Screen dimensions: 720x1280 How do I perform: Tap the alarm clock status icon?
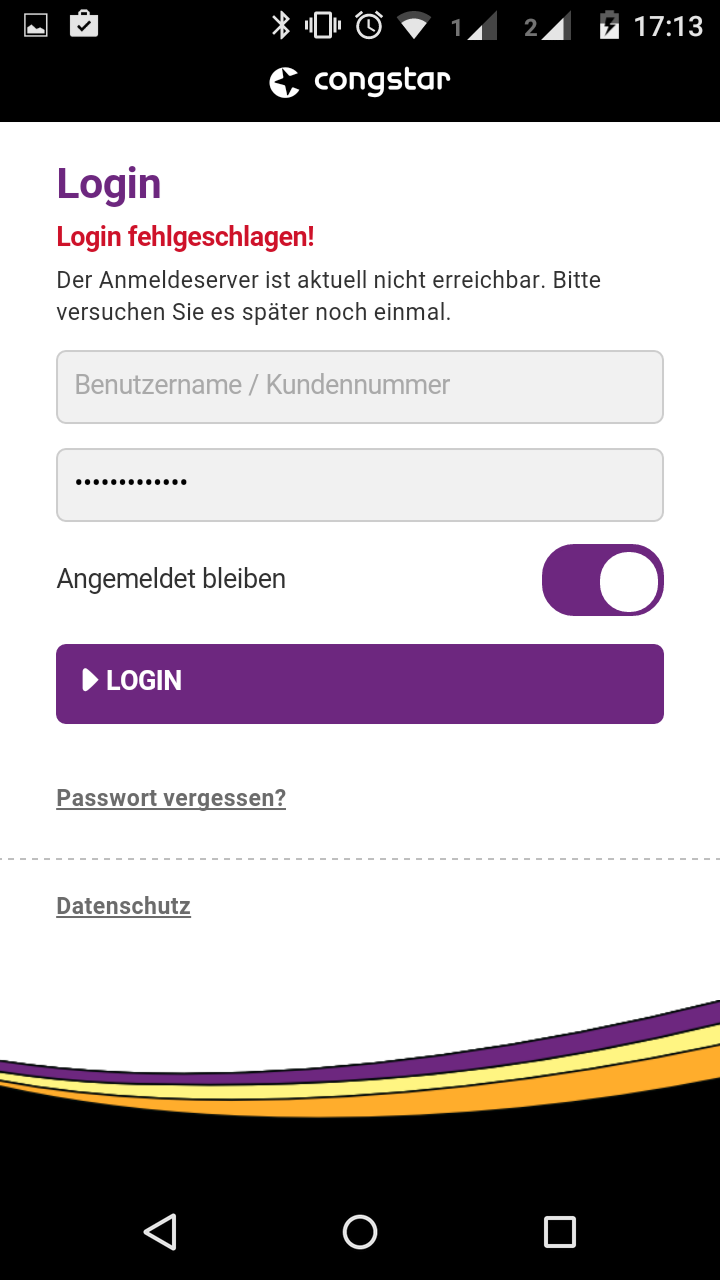click(369, 26)
